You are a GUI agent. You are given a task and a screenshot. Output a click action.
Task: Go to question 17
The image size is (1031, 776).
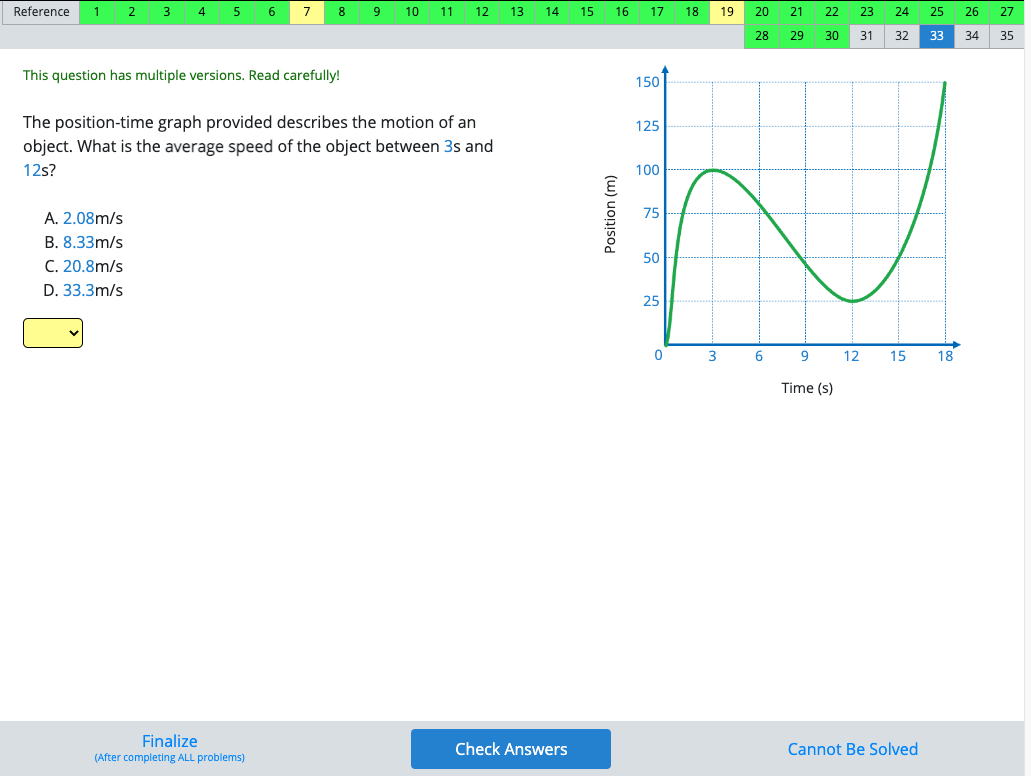(657, 12)
